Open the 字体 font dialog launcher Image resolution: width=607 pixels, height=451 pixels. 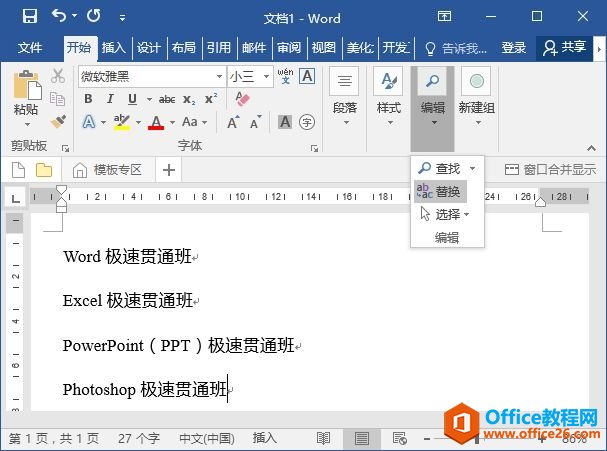pos(314,148)
